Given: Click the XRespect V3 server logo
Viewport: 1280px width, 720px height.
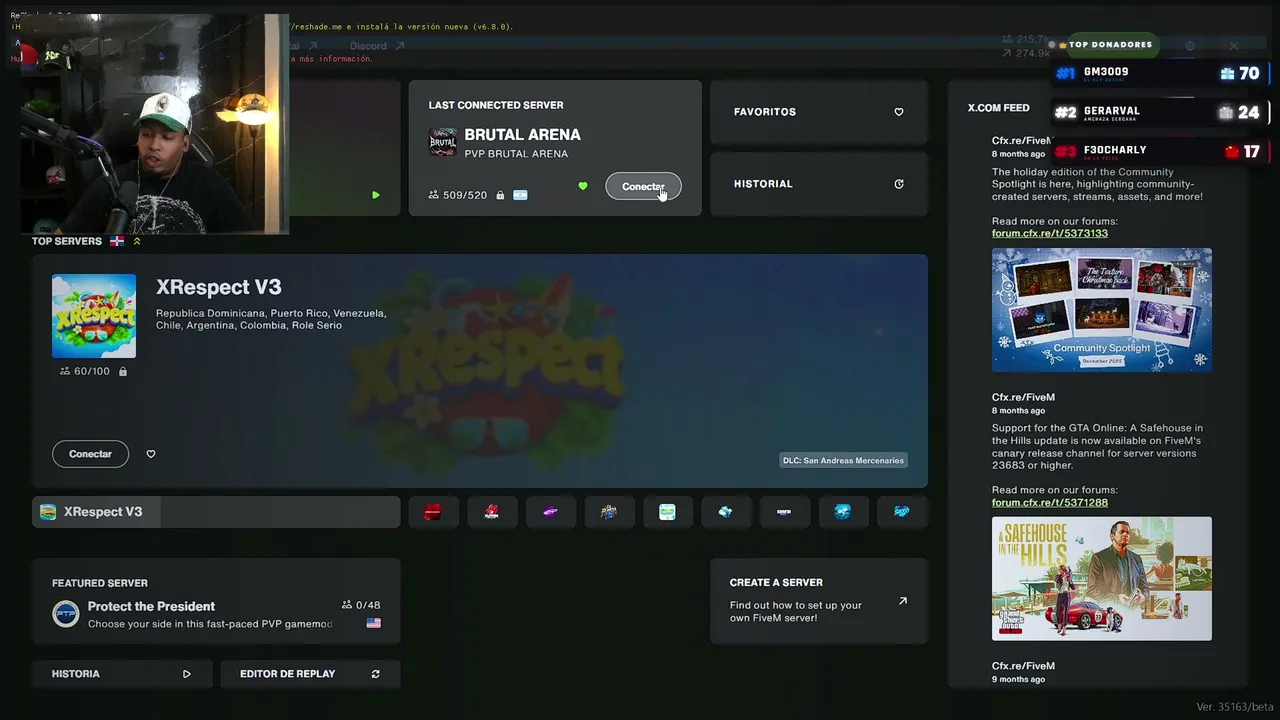Looking at the screenshot, I should (x=94, y=316).
